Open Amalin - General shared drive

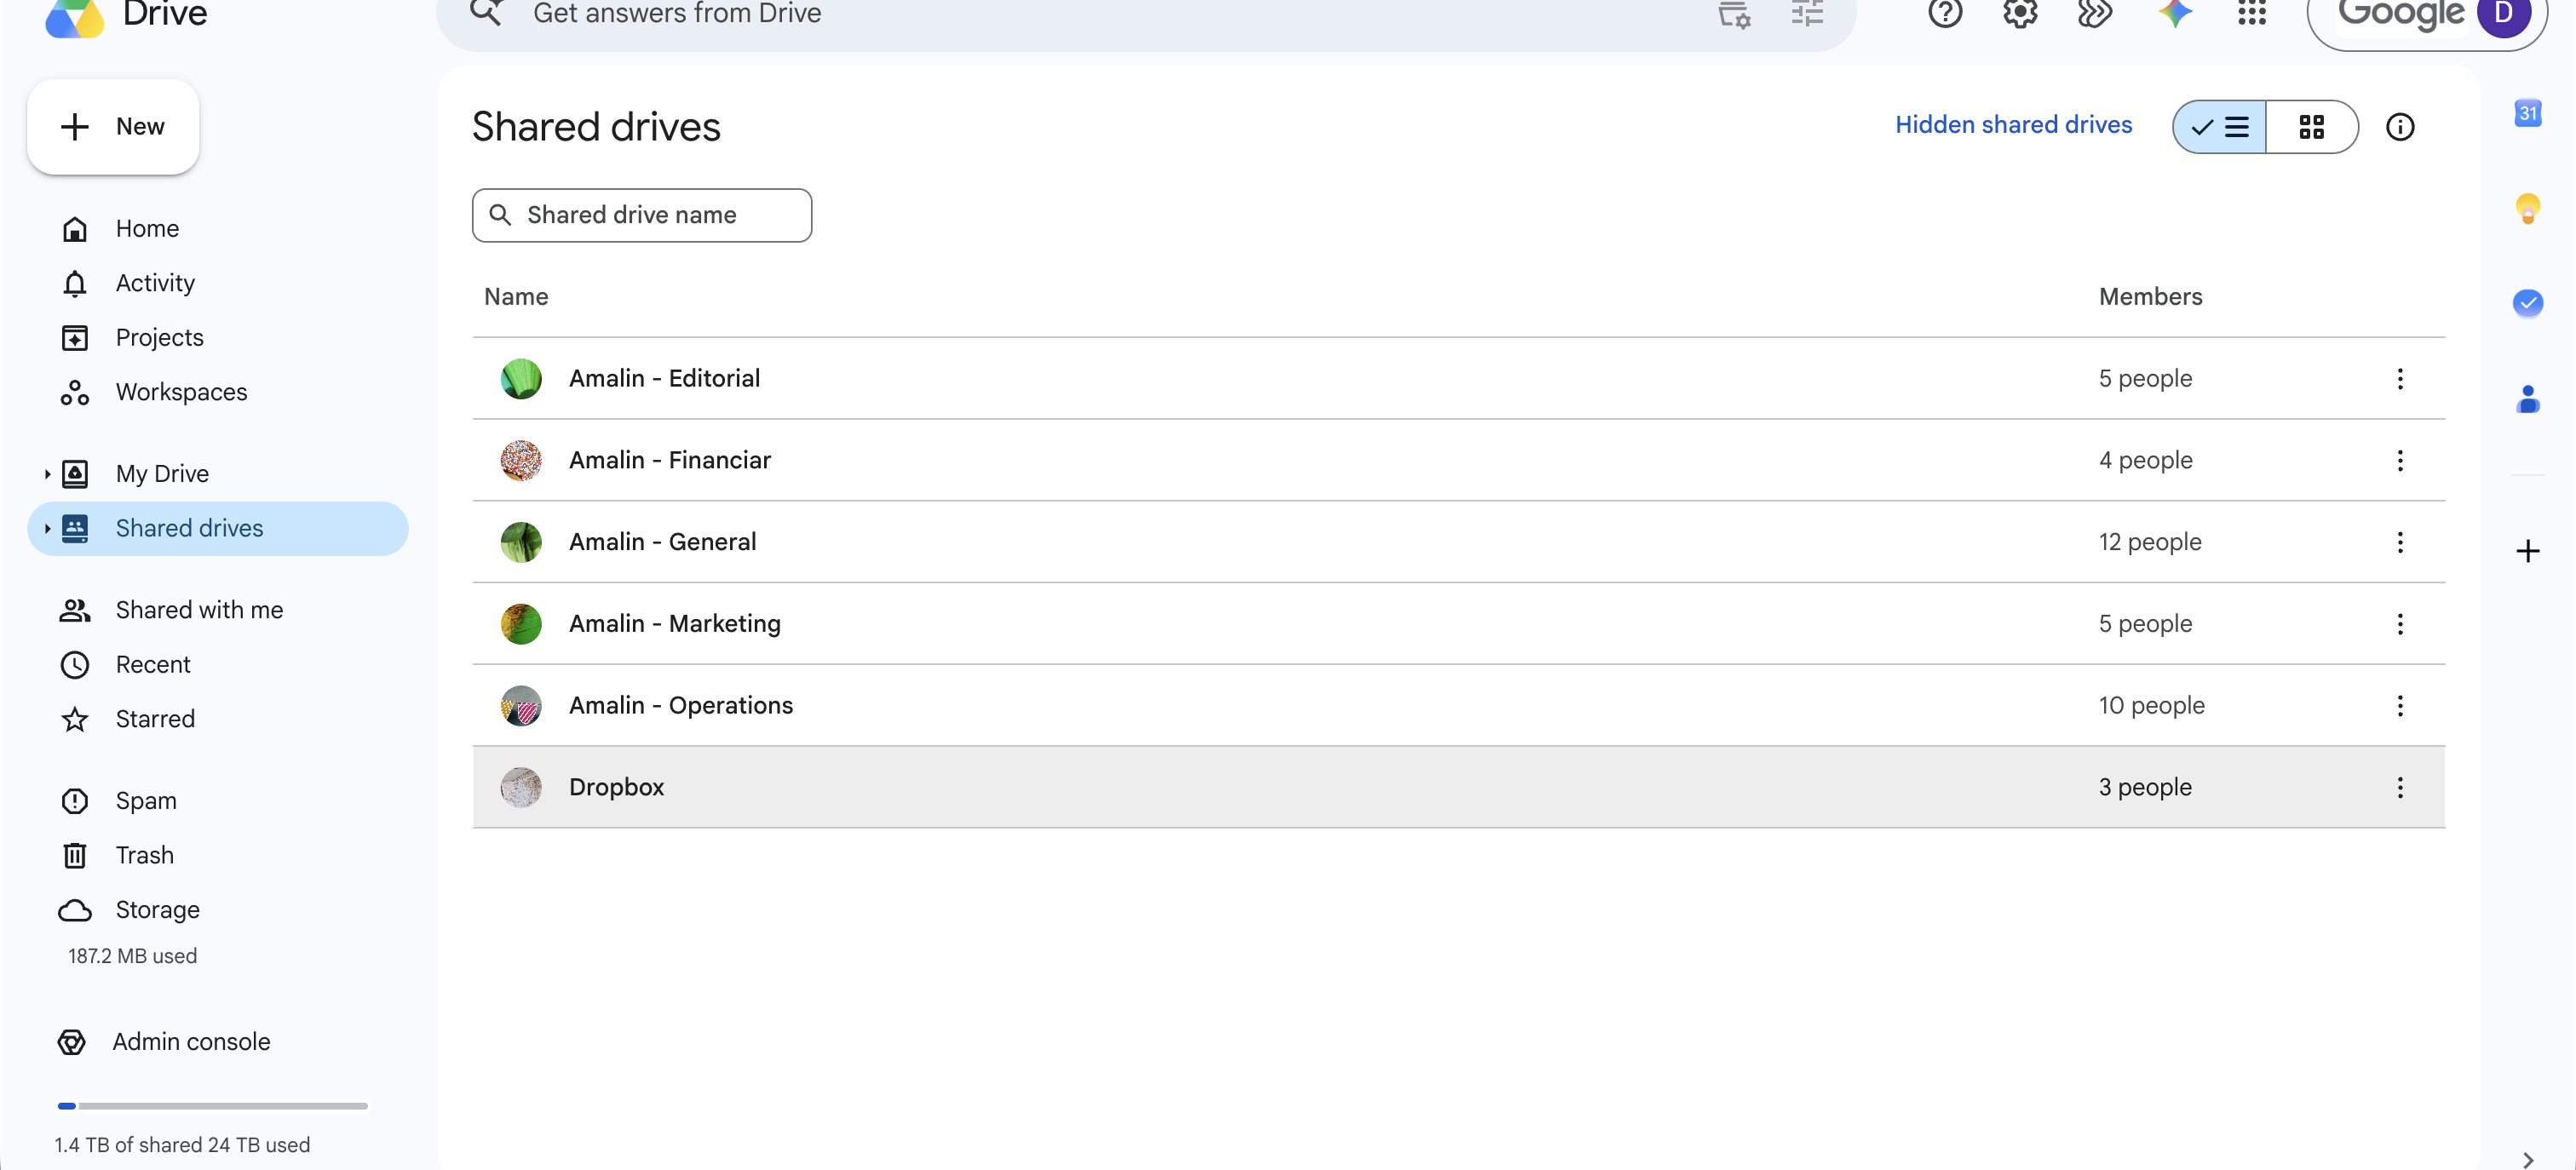[1459, 543]
